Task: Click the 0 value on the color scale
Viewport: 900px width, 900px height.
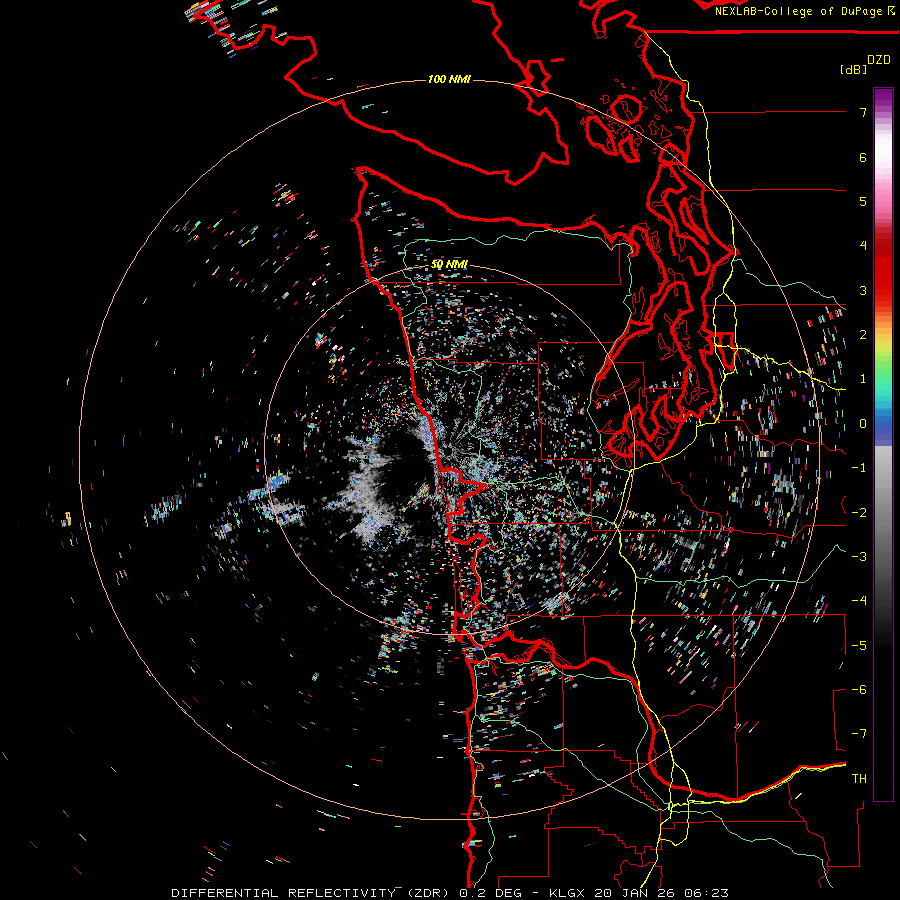Action: click(863, 424)
